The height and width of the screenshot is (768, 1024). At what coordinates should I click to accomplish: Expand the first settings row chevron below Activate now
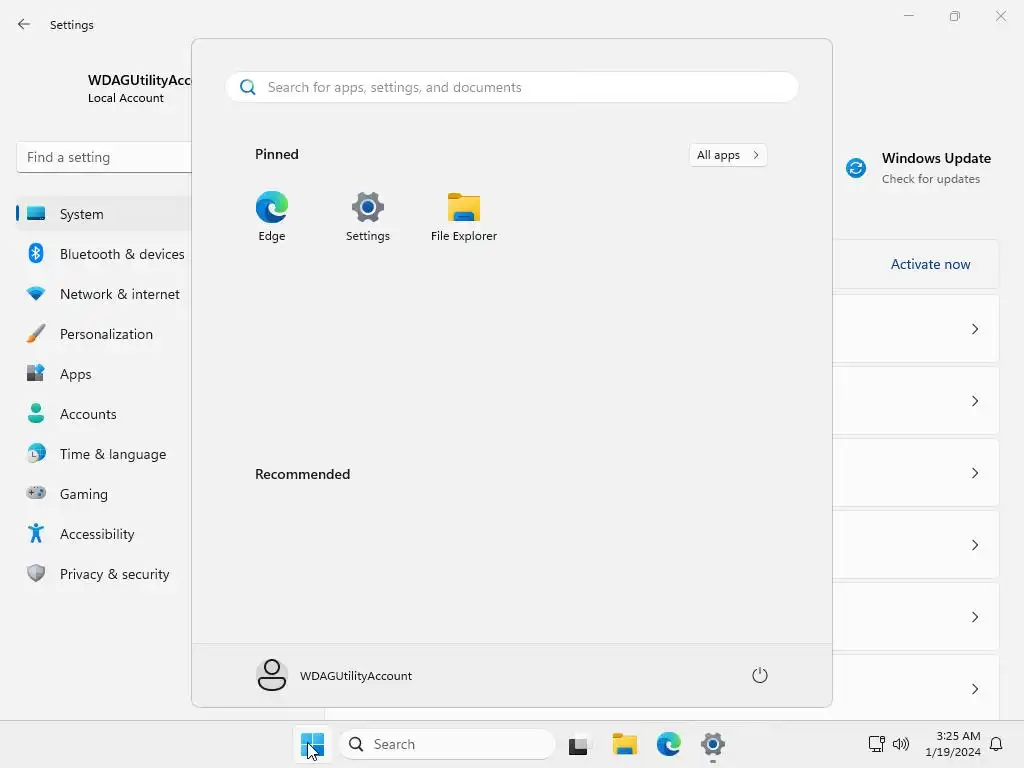coord(974,328)
